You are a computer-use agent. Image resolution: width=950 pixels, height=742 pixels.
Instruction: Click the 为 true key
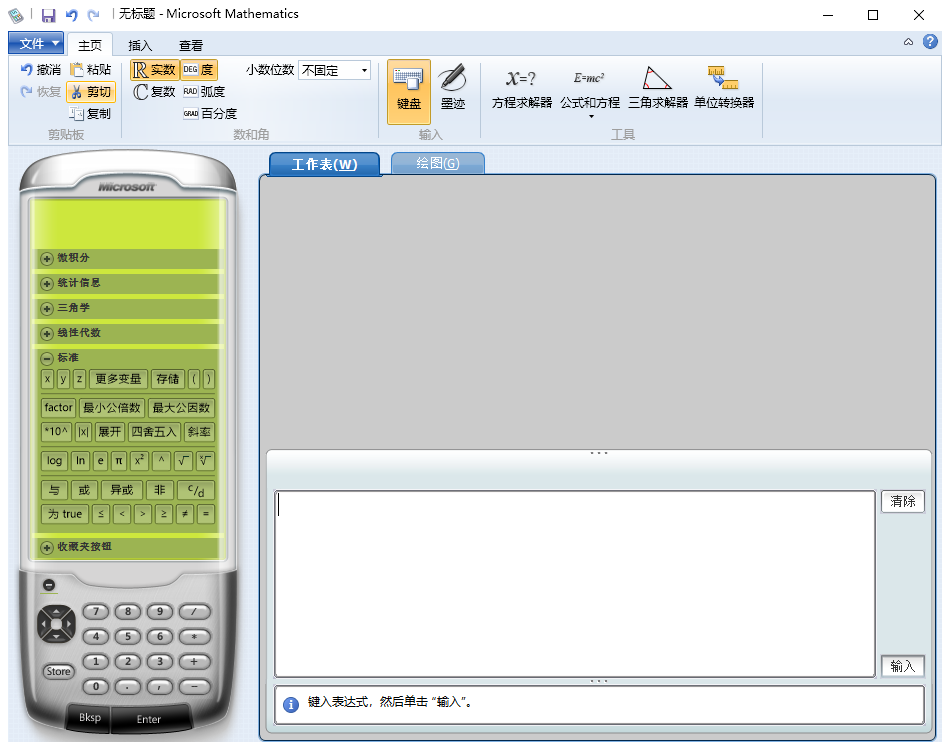pyautogui.click(x=65, y=514)
